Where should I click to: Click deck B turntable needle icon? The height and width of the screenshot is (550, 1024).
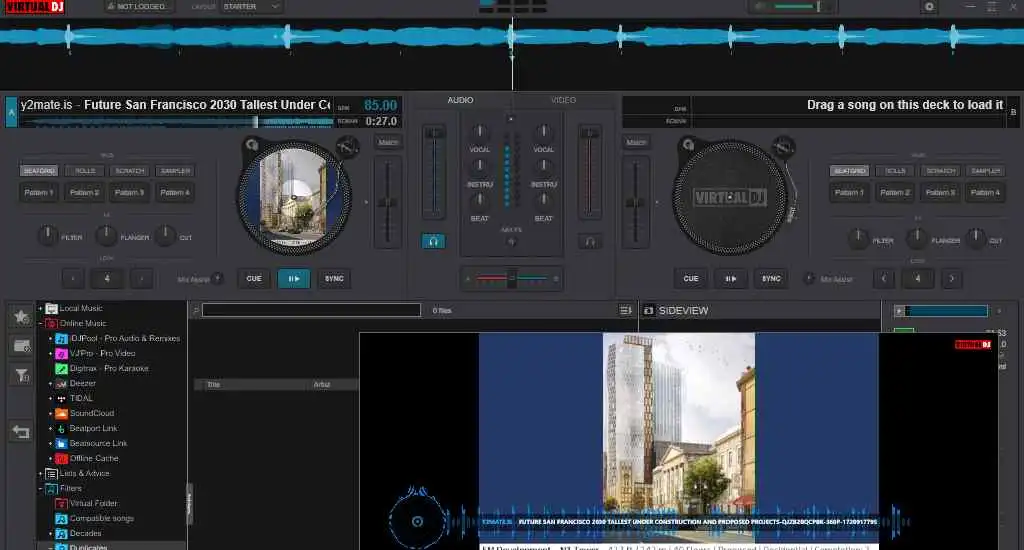(784, 146)
